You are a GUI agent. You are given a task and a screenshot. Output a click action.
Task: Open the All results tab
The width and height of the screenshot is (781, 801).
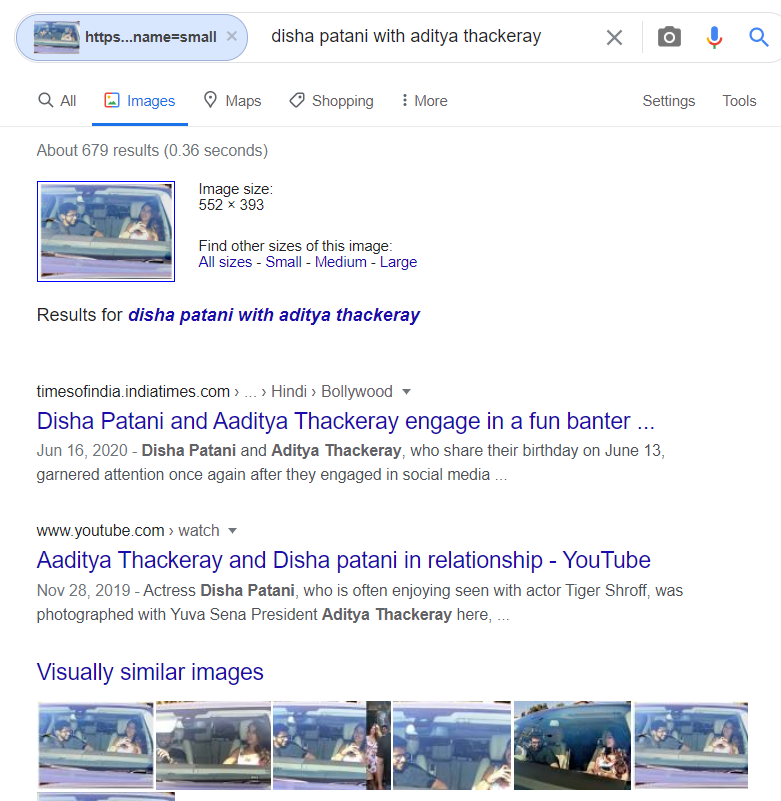57,101
